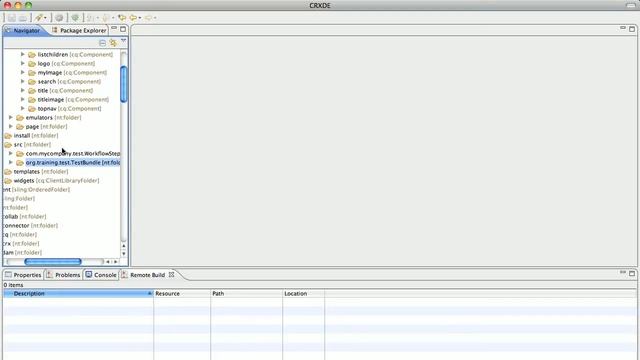Viewport: 640px width, 360px height.
Task: Click the Navigator scroll-up arrow
Action: pyautogui.click(x=124, y=246)
